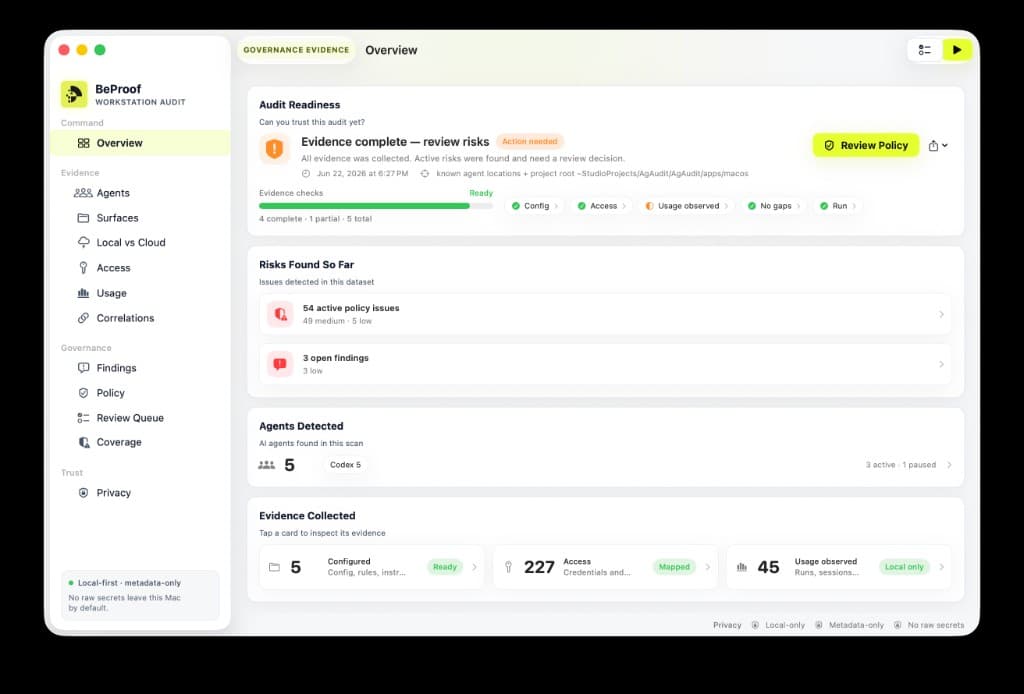Open the Run evidence check chip

[x=838, y=206]
